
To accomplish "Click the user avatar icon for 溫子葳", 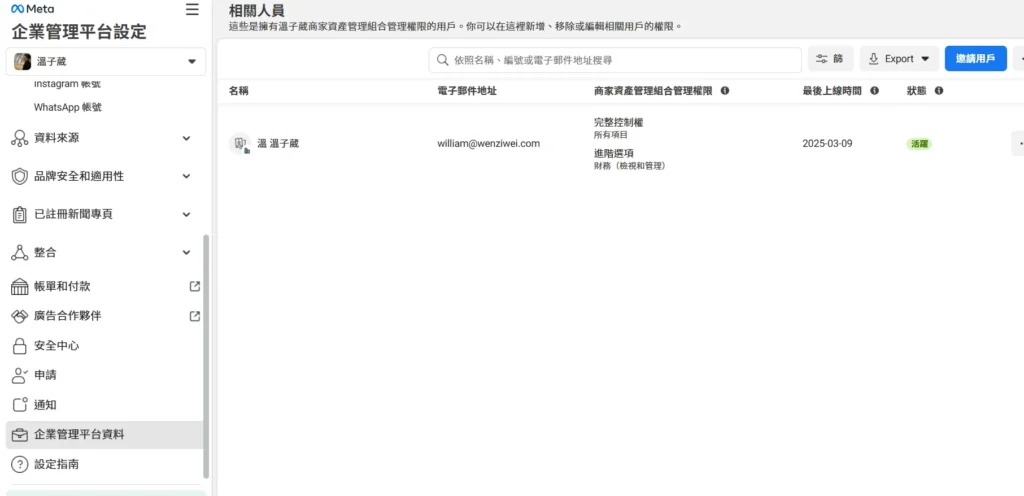I will (240, 144).
